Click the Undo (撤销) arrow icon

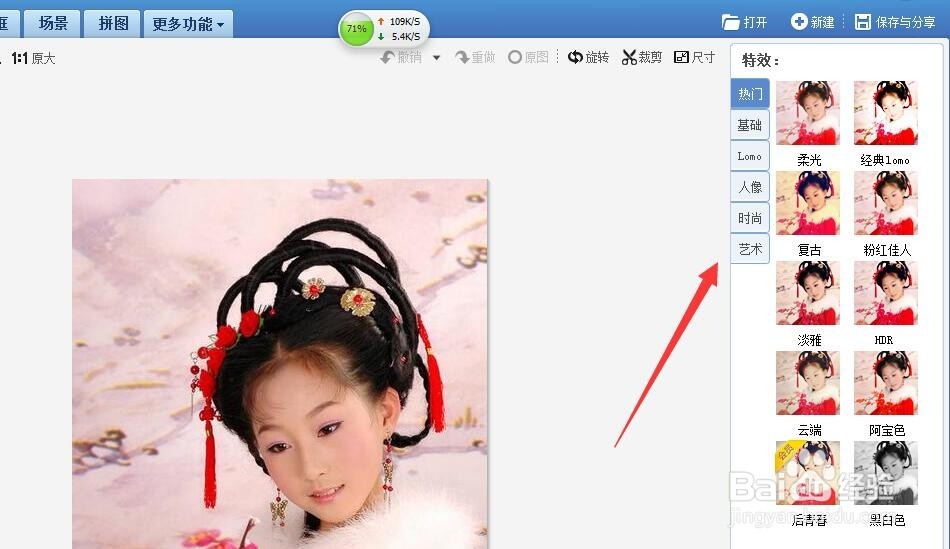pyautogui.click(x=387, y=58)
